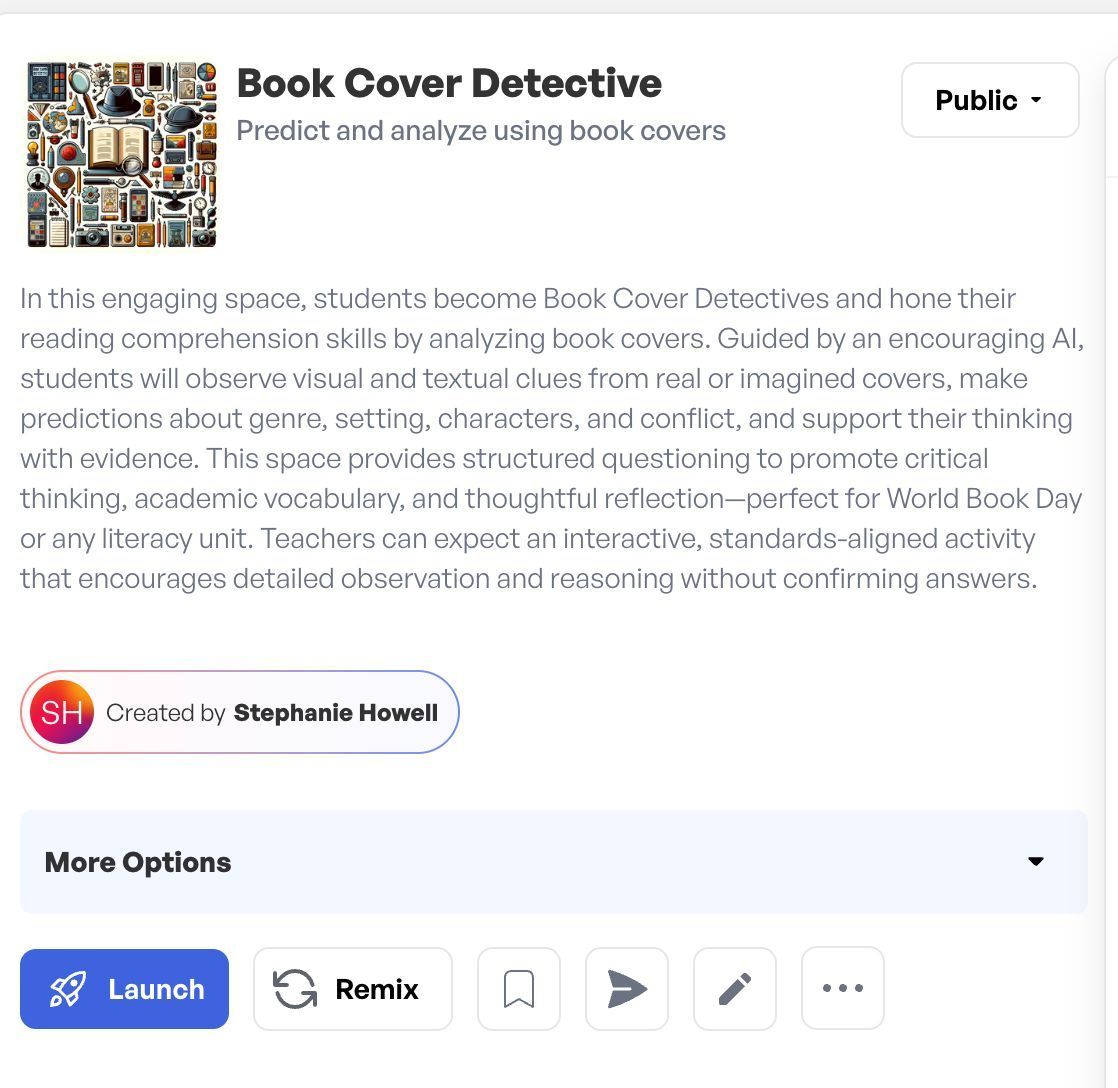Share via the paper plane icon
Viewport: 1118px width, 1088px height.
[x=627, y=988]
